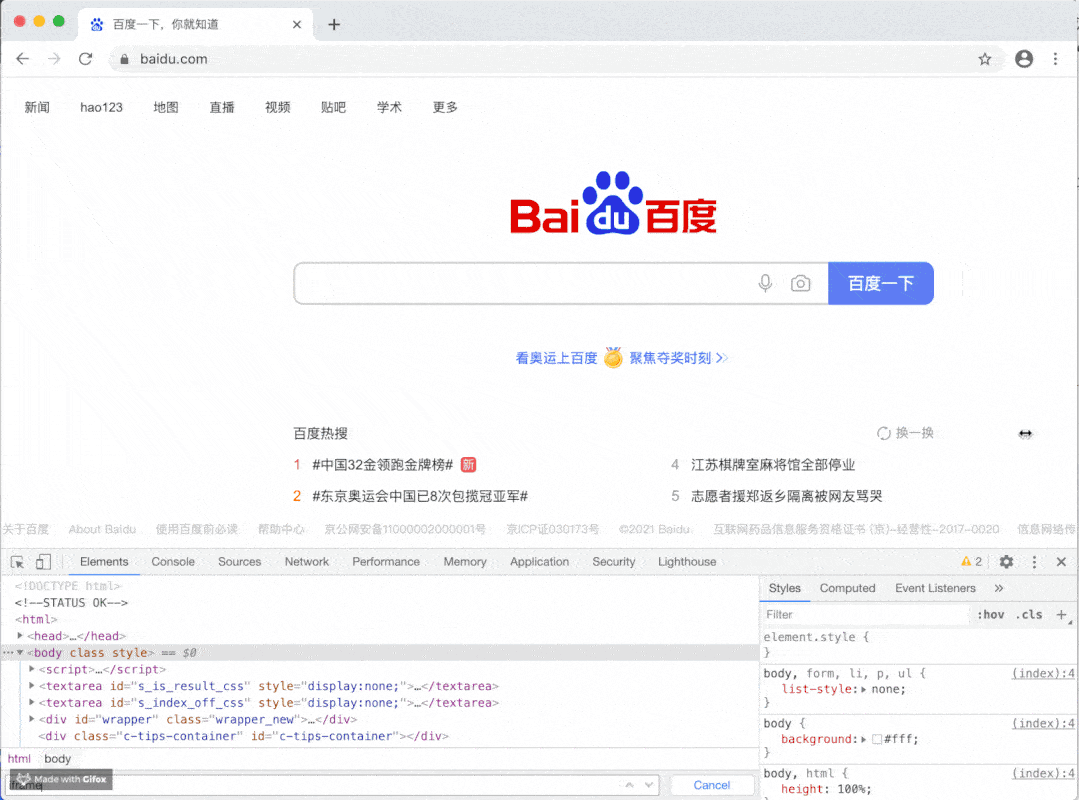The image size is (1079, 800).
Task: Close the 百度一下 browser tab
Action: pyautogui.click(x=297, y=25)
